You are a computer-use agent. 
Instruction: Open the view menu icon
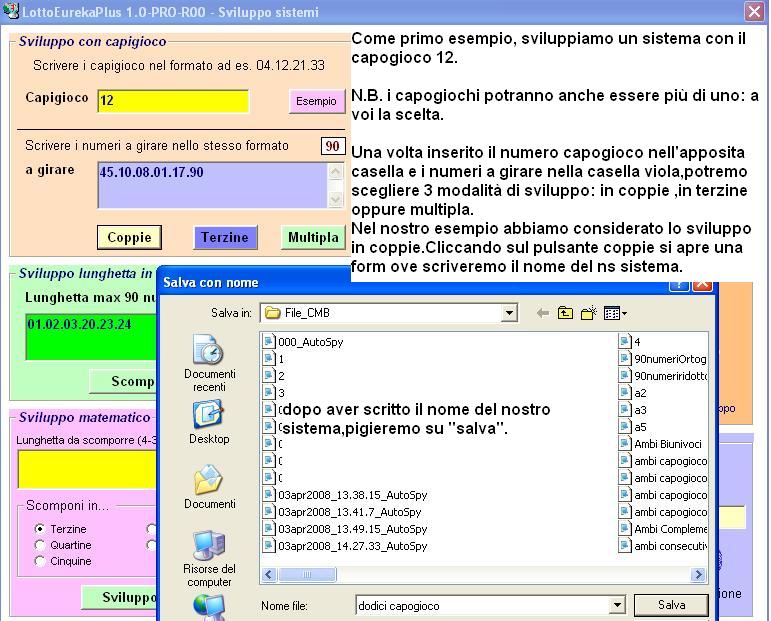click(615, 313)
